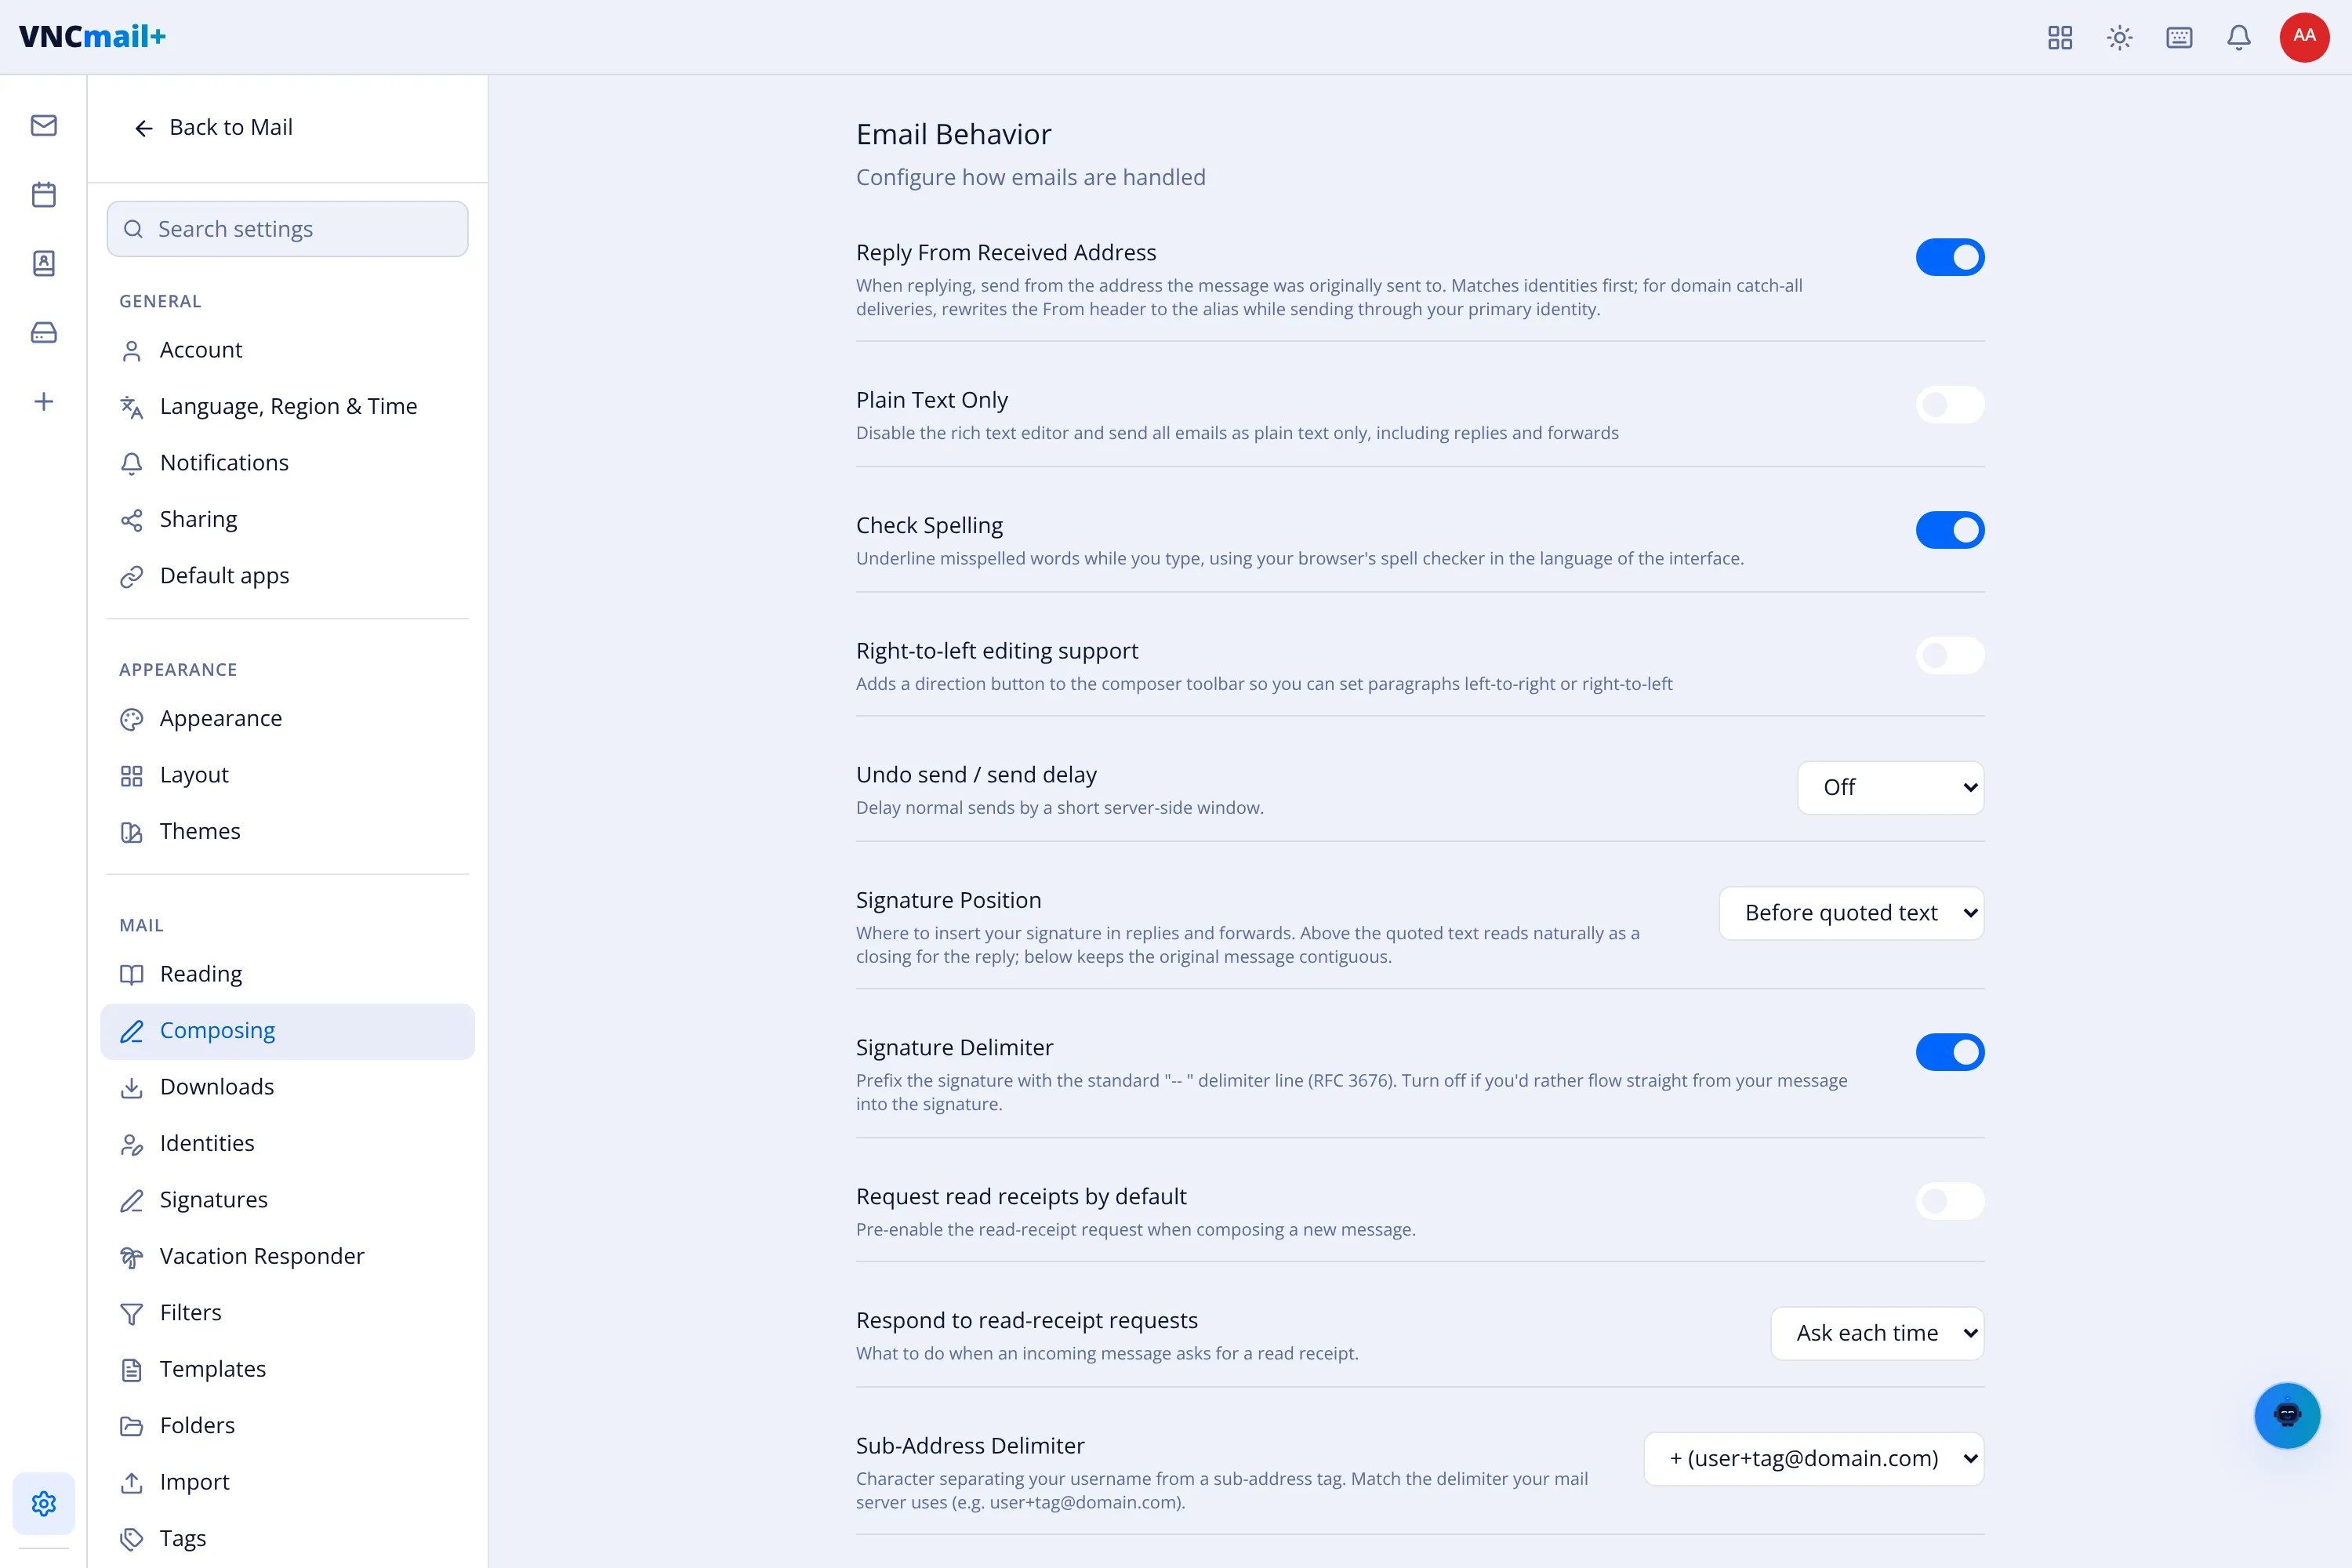
Task: Open the AA user avatar menu
Action: tap(2305, 37)
